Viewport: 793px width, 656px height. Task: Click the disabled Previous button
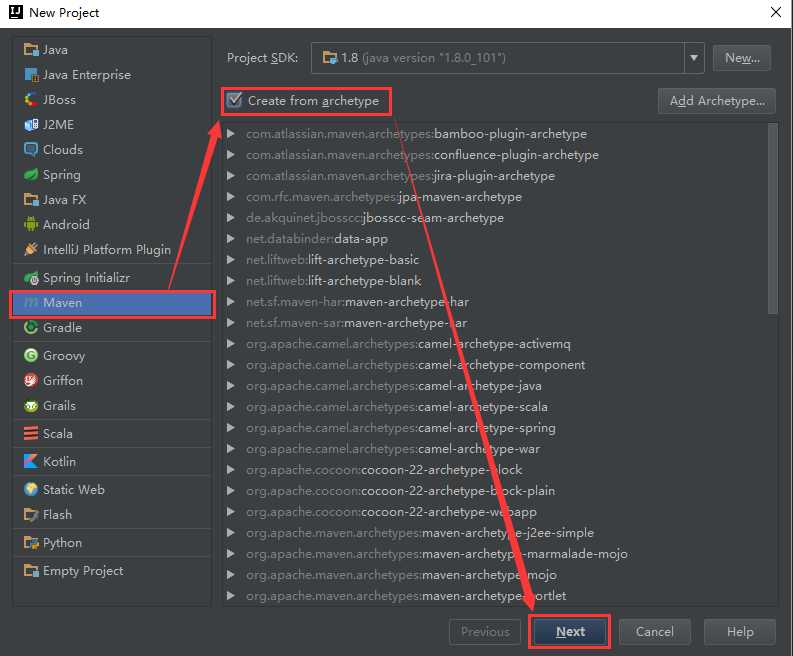[x=484, y=632]
